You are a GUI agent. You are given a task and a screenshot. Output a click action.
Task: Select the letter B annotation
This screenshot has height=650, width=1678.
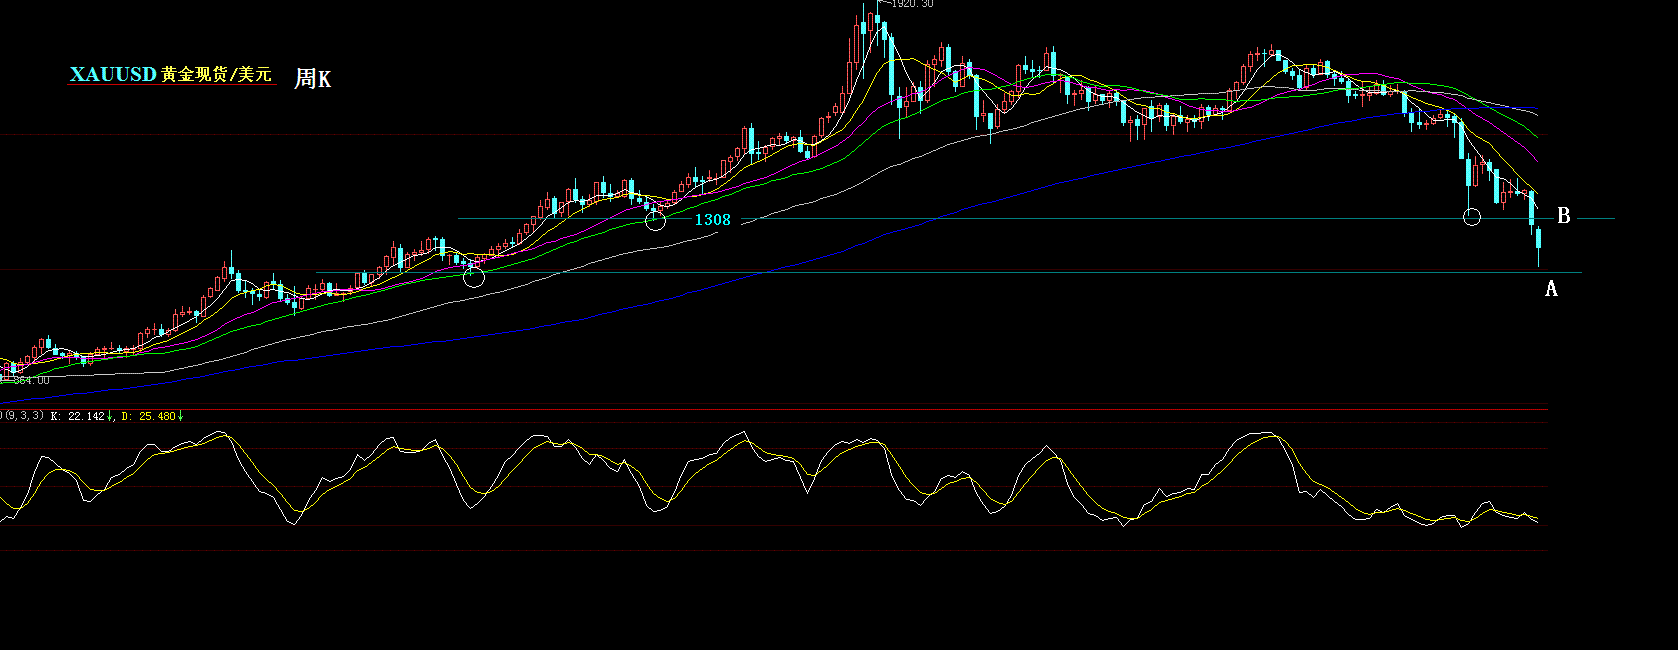click(1564, 216)
